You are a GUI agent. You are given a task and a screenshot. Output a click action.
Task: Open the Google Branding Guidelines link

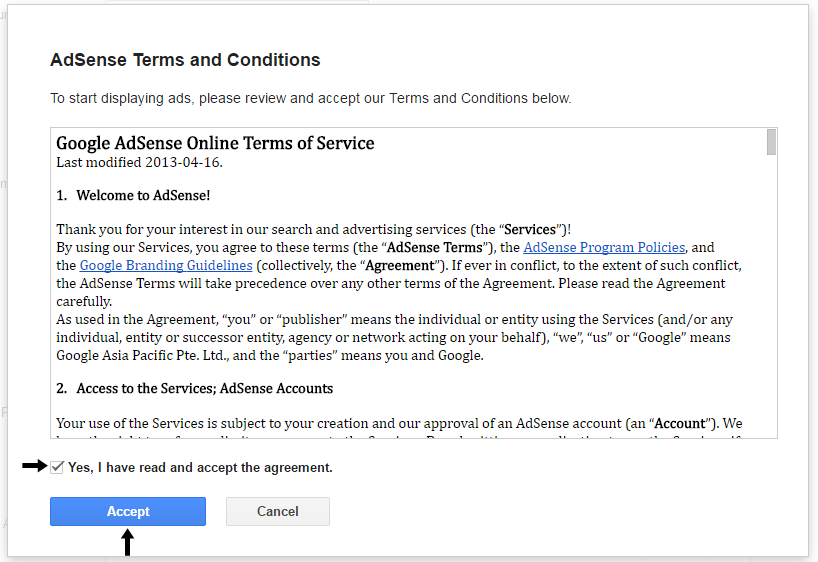(x=166, y=265)
